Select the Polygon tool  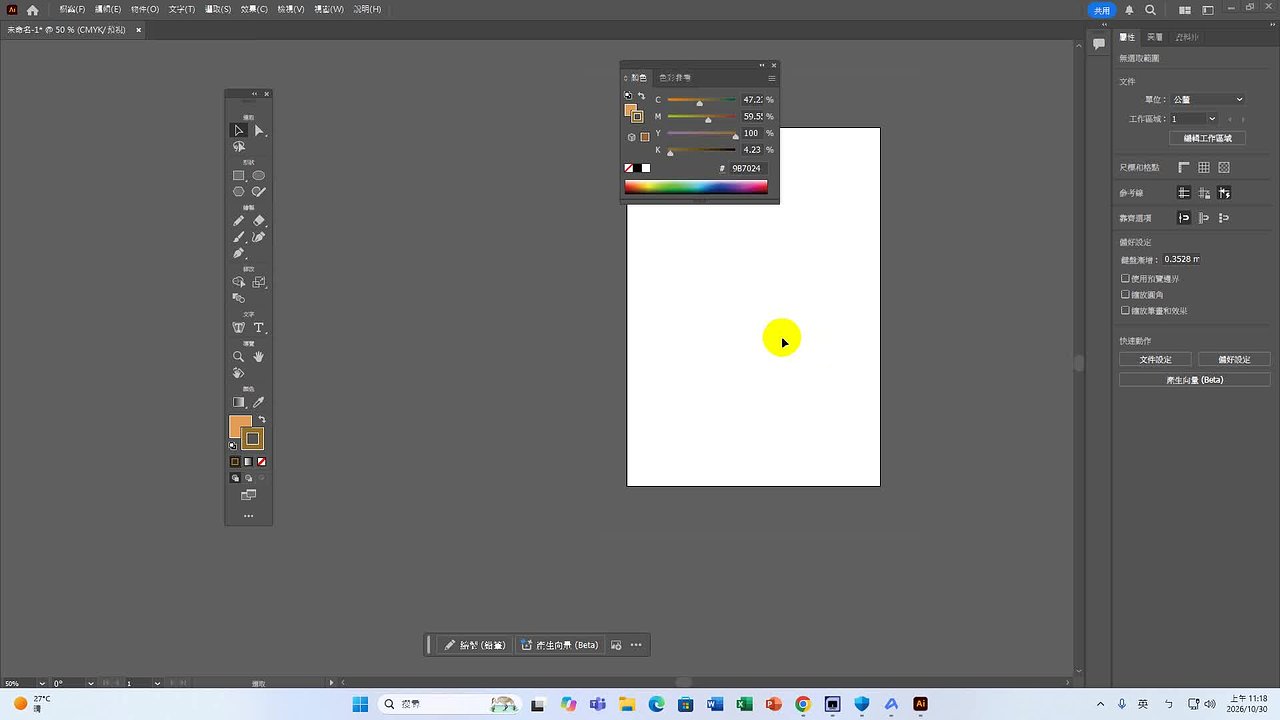point(238,191)
